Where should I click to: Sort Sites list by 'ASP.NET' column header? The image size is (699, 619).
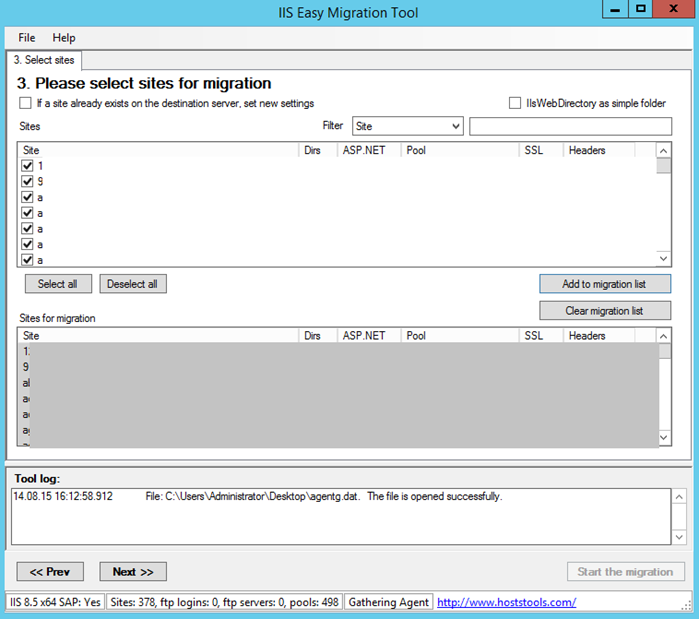click(369, 150)
